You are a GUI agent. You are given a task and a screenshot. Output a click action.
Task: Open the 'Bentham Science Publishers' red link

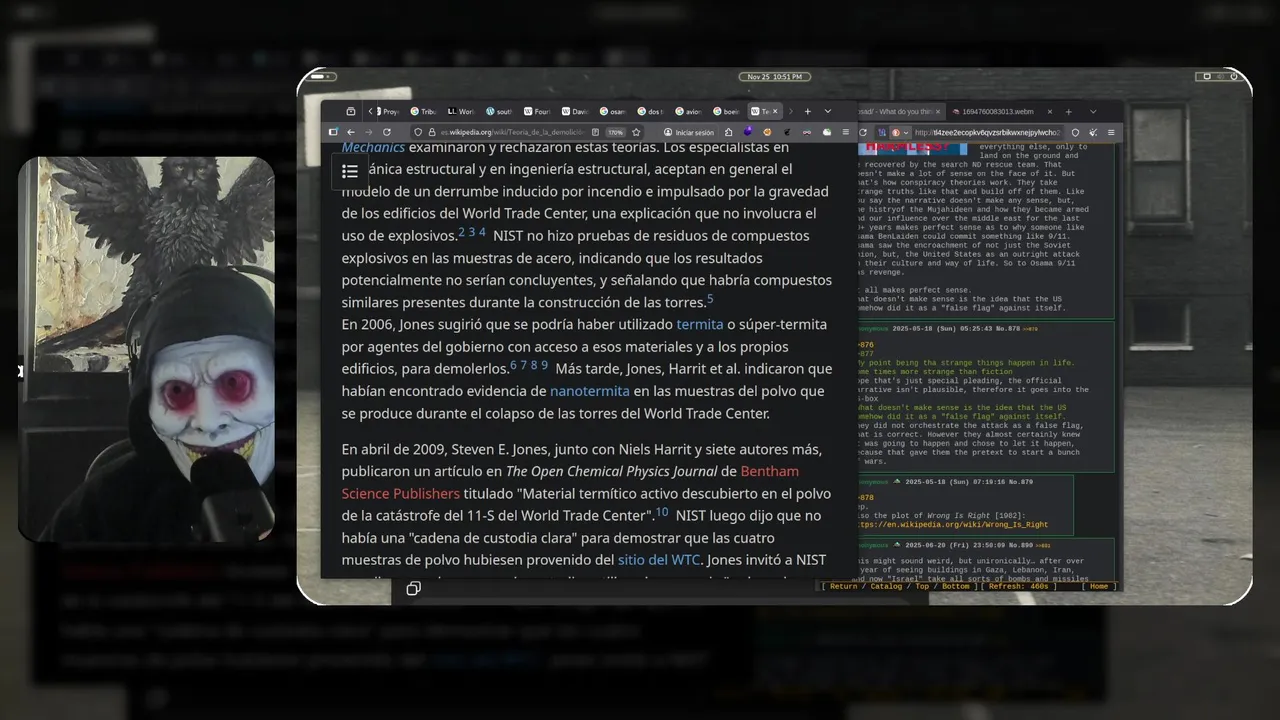point(570,482)
